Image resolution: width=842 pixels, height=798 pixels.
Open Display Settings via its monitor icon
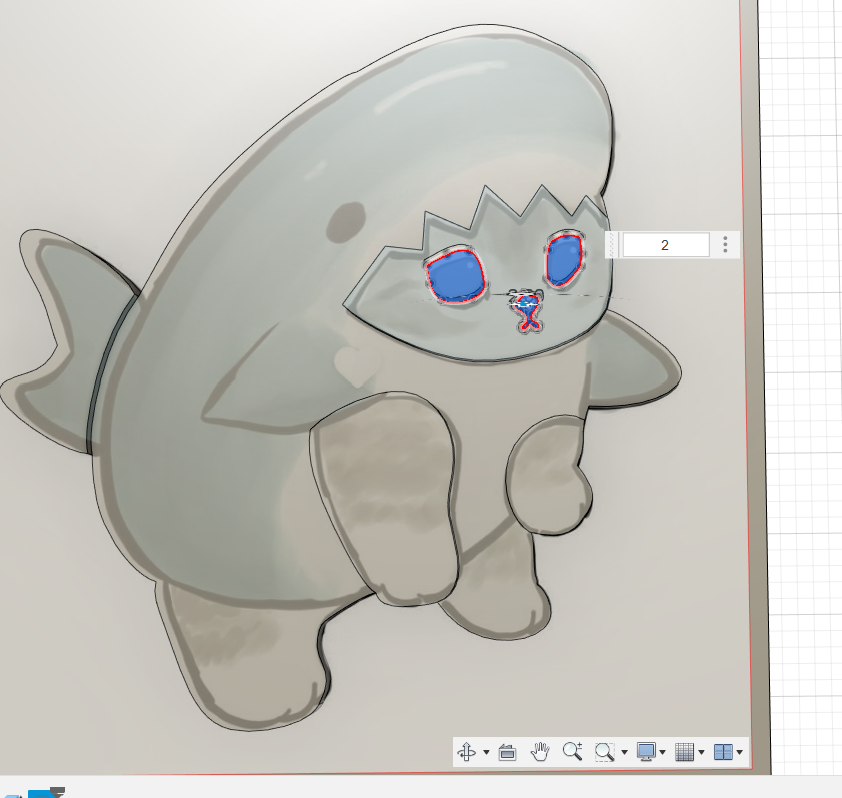tap(648, 751)
